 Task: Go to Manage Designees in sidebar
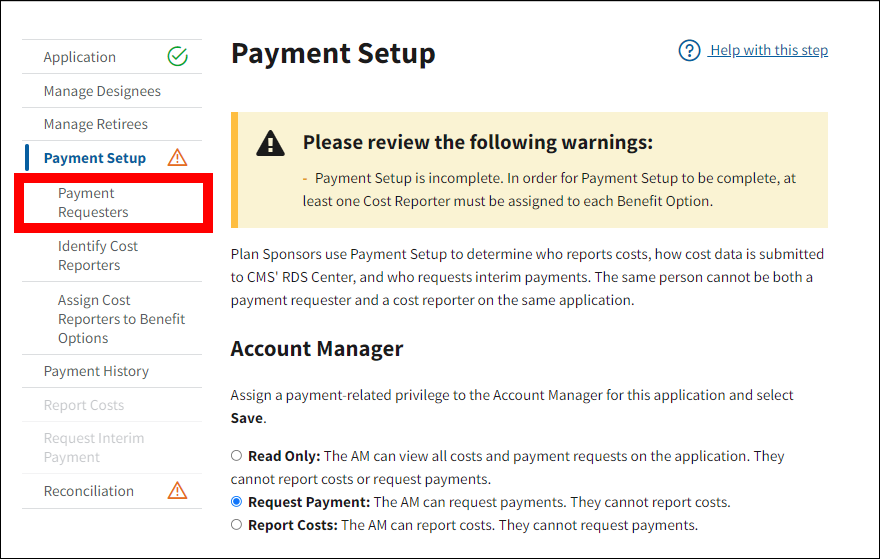(102, 91)
